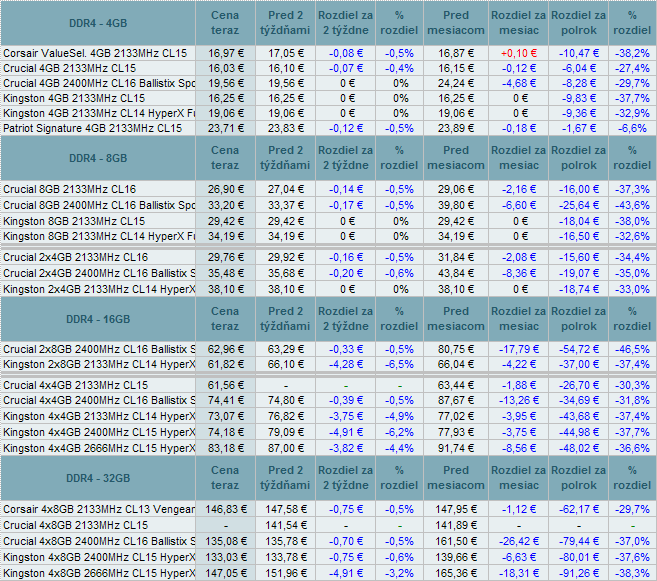Click the price 26,90 € cell
The height and width of the screenshot is (581, 657).
(x=226, y=189)
